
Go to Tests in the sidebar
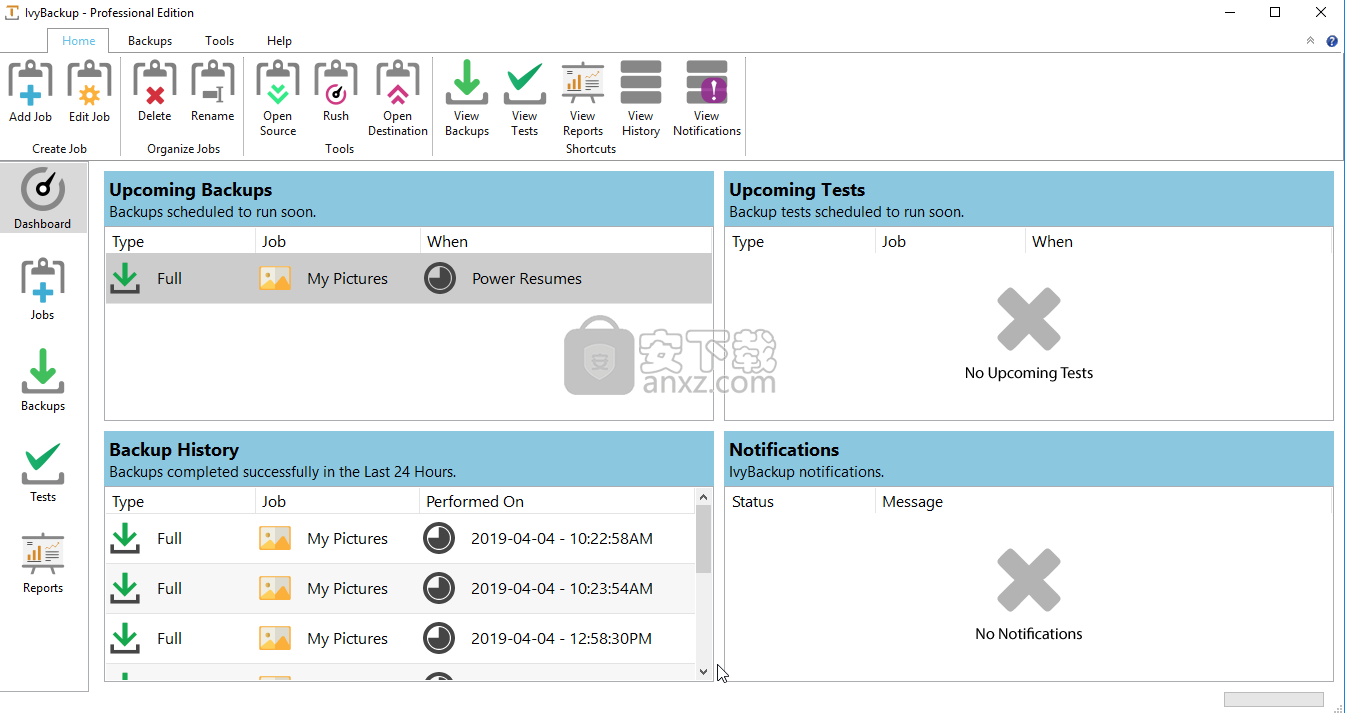43,472
